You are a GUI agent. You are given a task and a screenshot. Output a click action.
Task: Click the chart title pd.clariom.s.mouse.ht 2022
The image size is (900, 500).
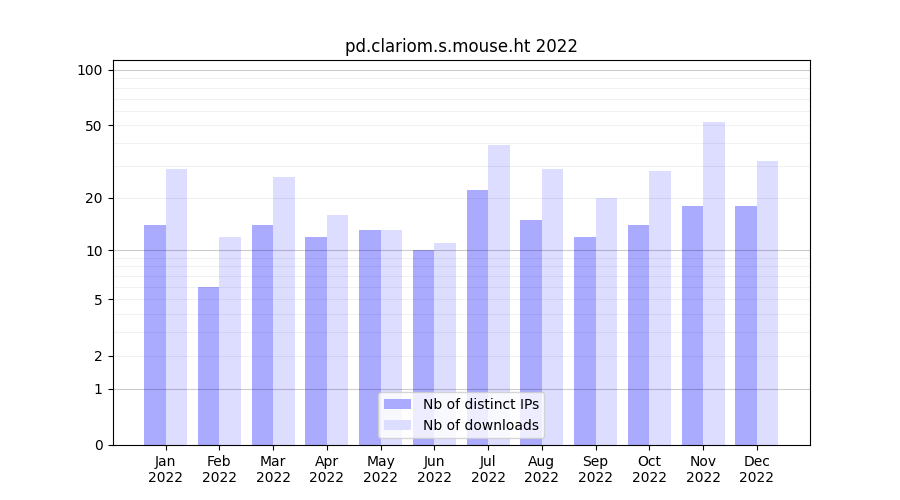tap(461, 46)
